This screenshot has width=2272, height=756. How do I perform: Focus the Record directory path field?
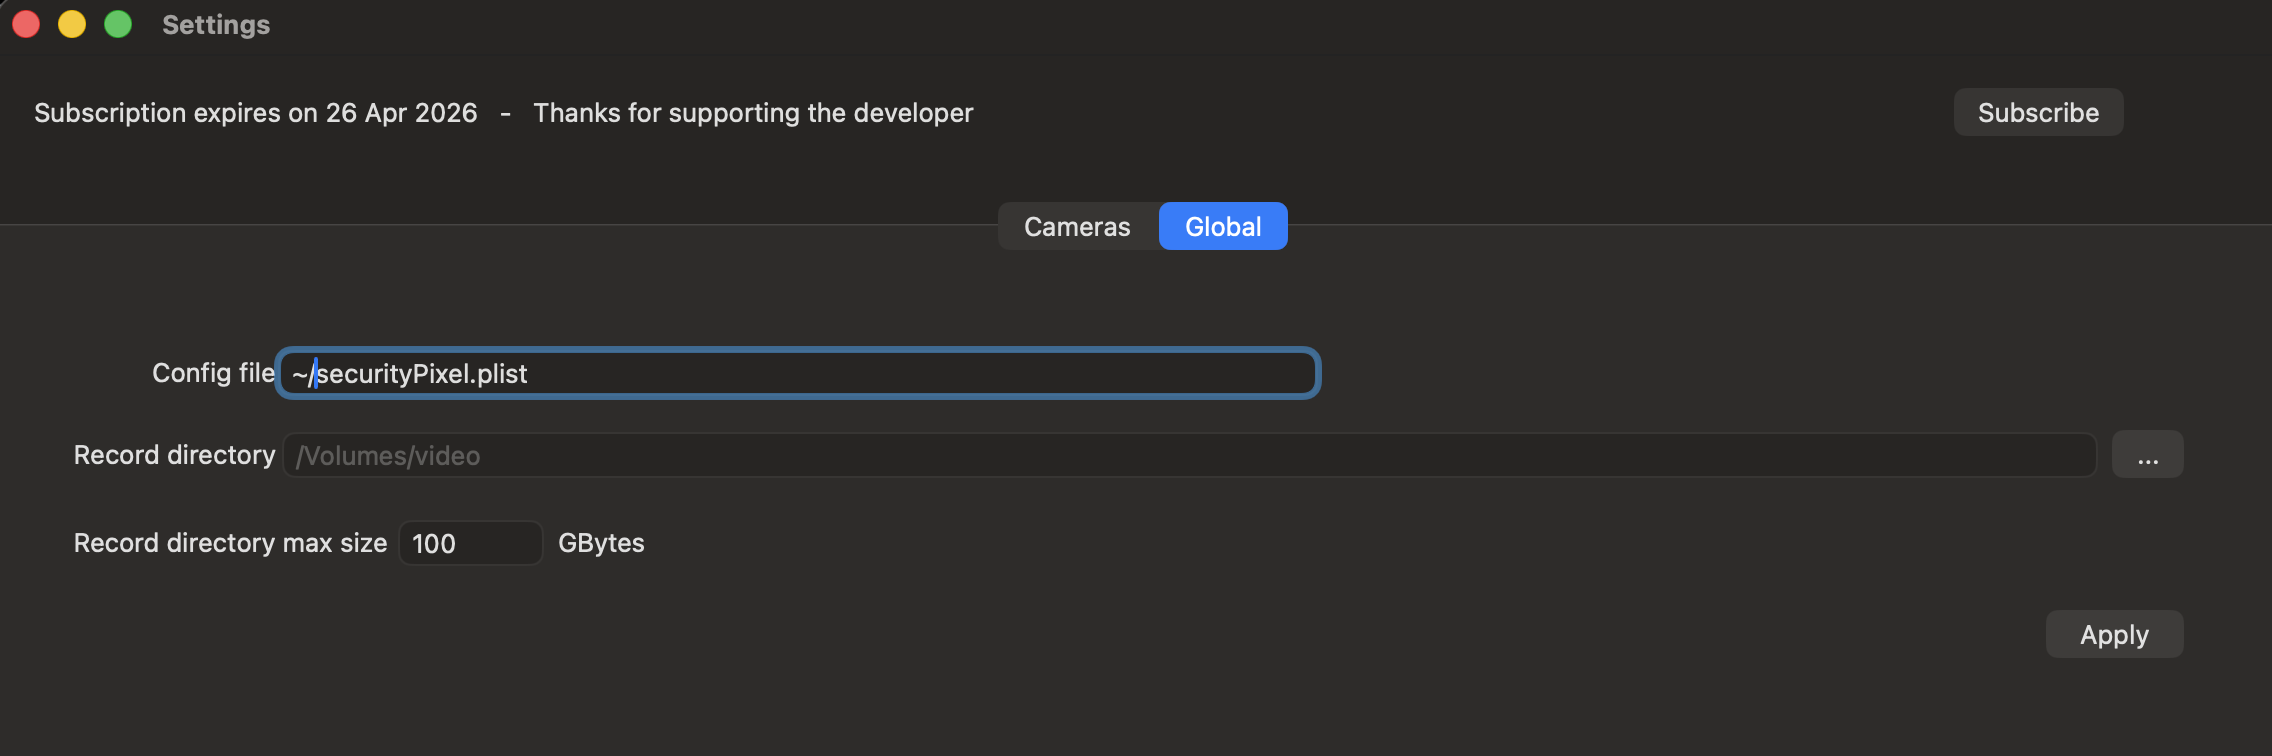click(1190, 456)
